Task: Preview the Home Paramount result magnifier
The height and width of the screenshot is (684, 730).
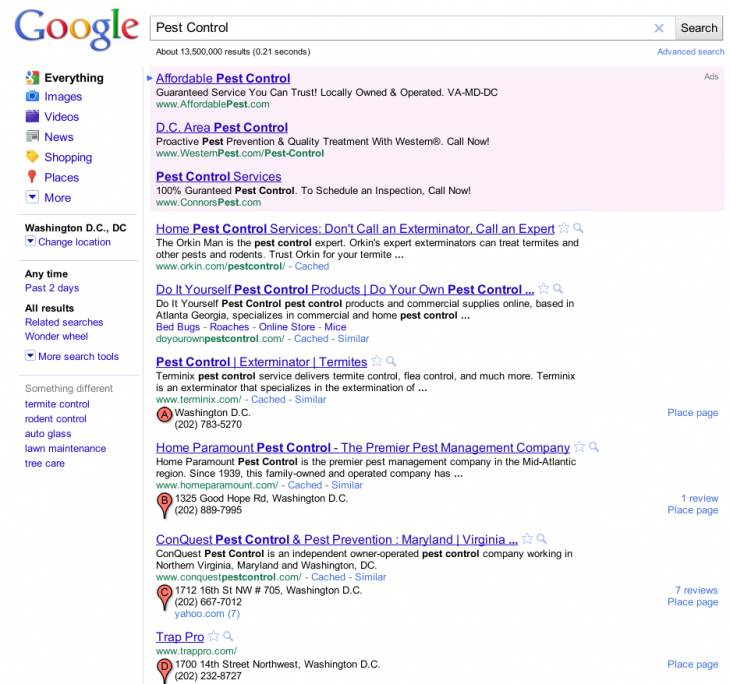Action: pyautogui.click(x=594, y=447)
